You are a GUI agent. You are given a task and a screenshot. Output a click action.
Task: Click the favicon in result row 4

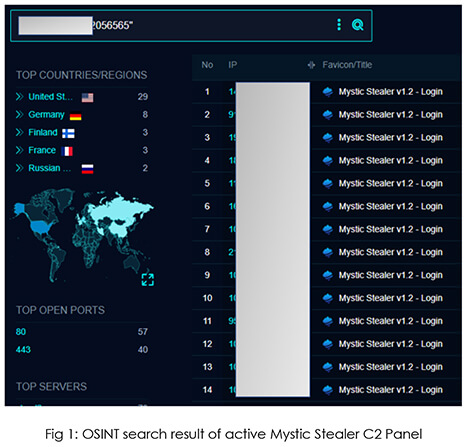pyautogui.click(x=328, y=161)
